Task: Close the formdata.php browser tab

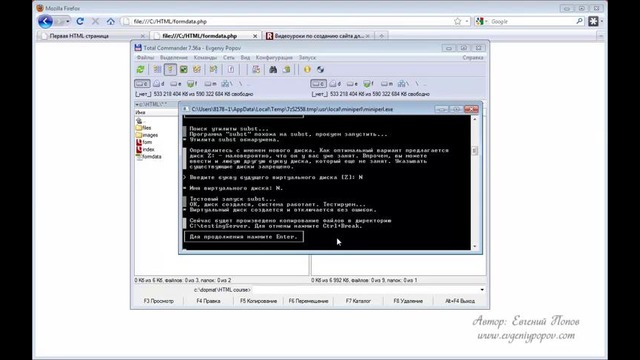Action: coord(255,36)
